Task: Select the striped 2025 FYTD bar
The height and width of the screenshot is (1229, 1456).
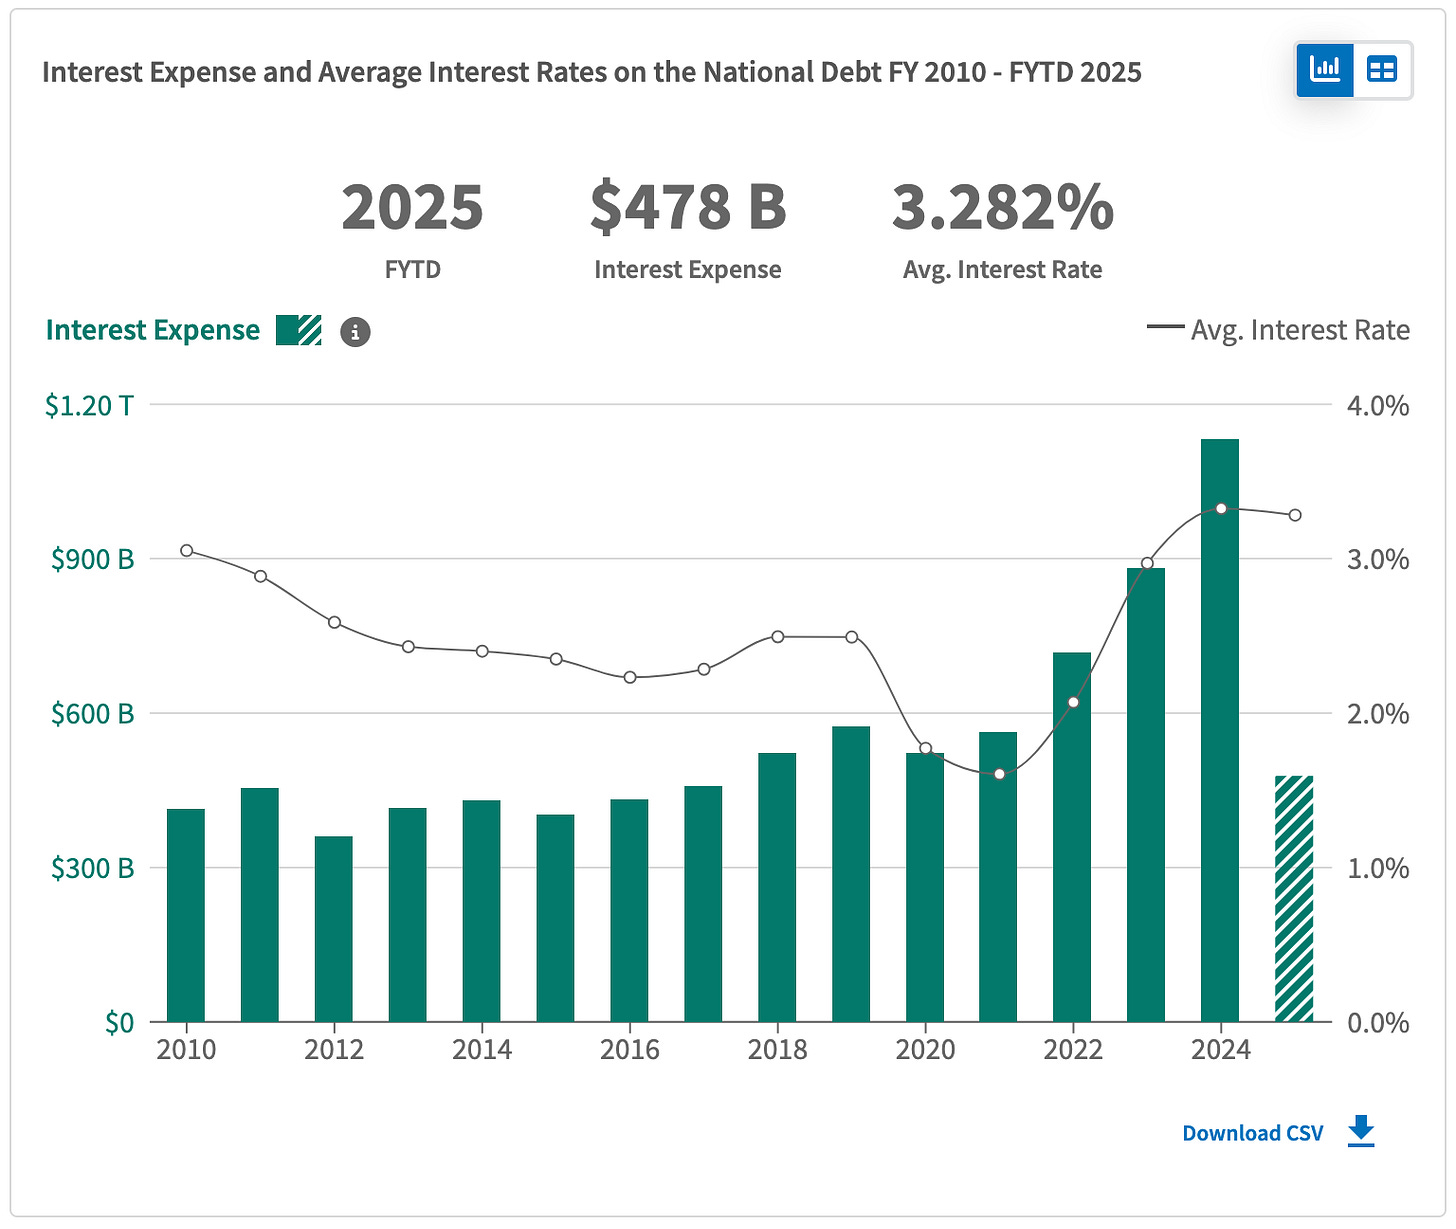Action: pos(1294,898)
